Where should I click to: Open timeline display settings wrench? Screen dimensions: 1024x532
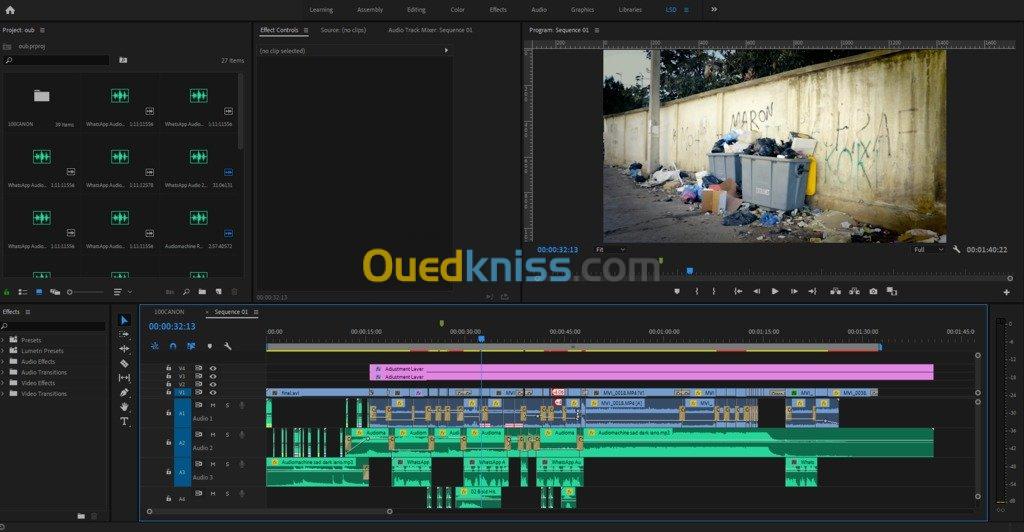[228, 346]
